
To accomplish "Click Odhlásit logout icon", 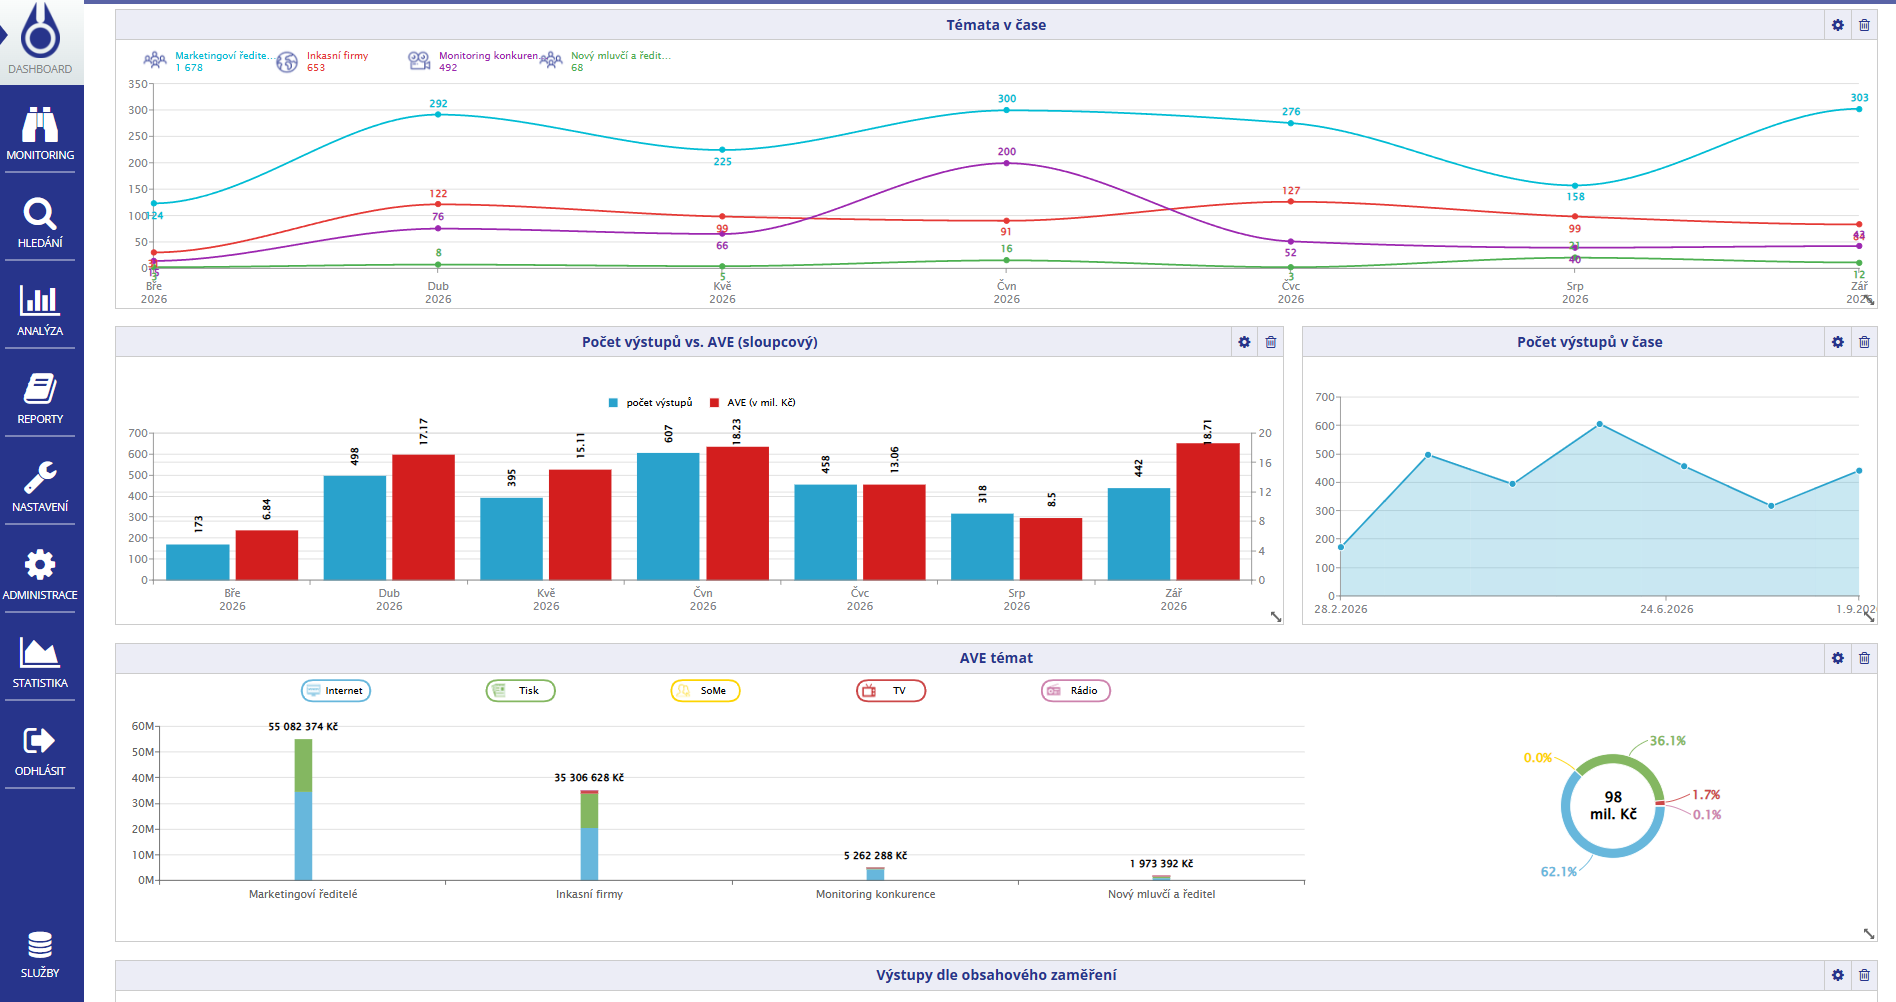I will 40,741.
